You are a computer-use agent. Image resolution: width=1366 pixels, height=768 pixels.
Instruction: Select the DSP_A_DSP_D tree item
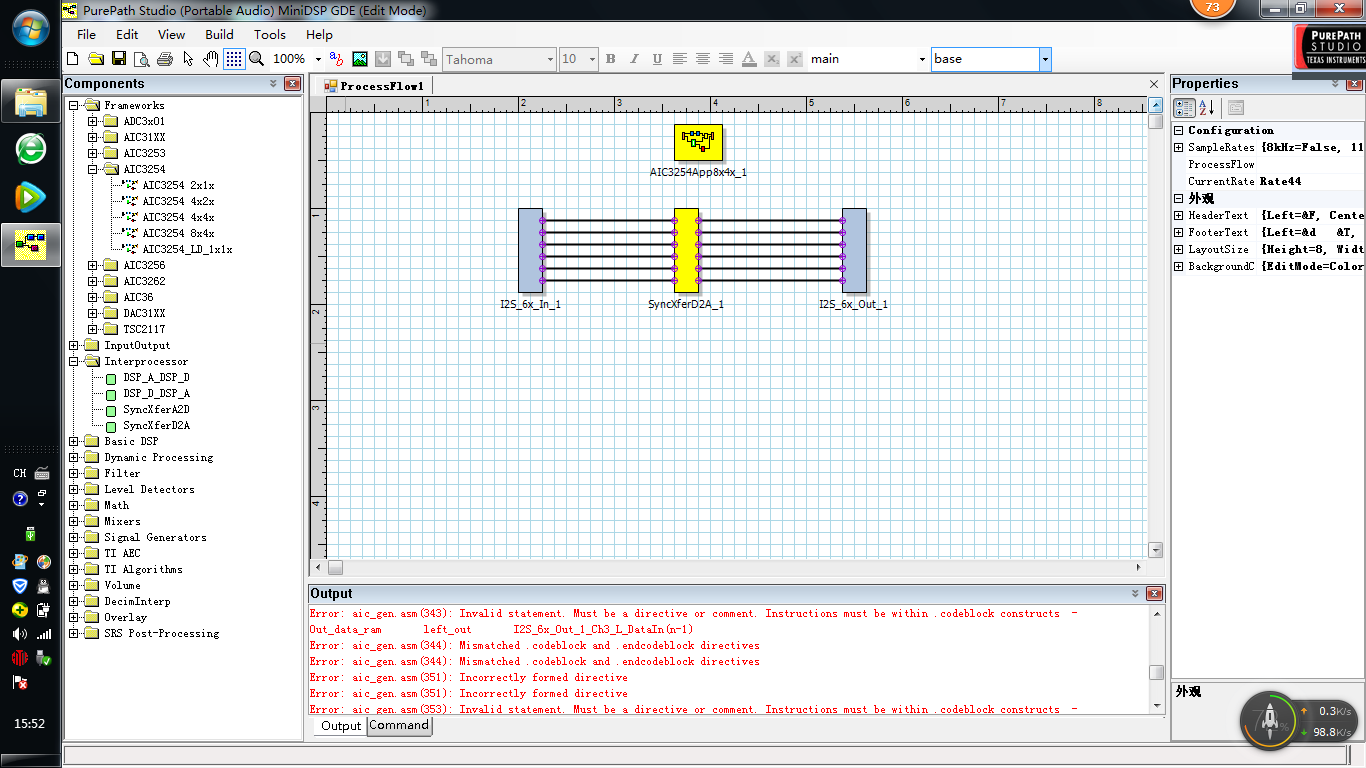click(x=156, y=377)
